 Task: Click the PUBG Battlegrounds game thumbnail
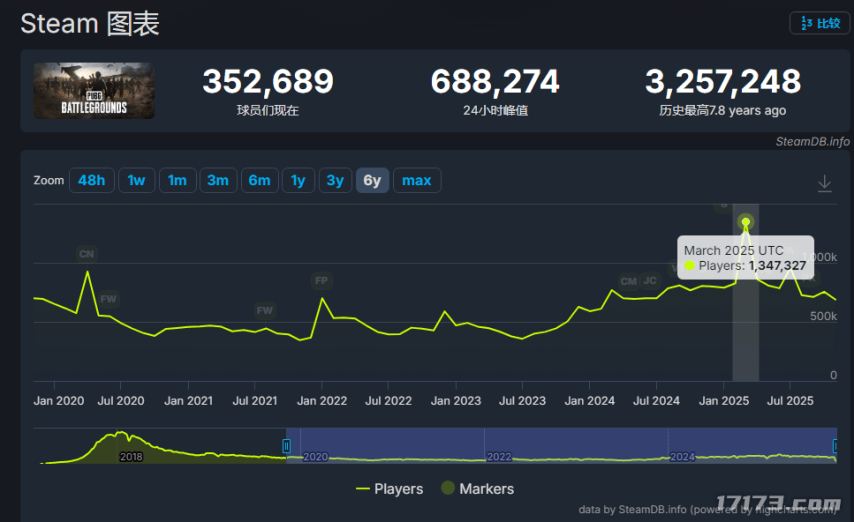click(94, 91)
